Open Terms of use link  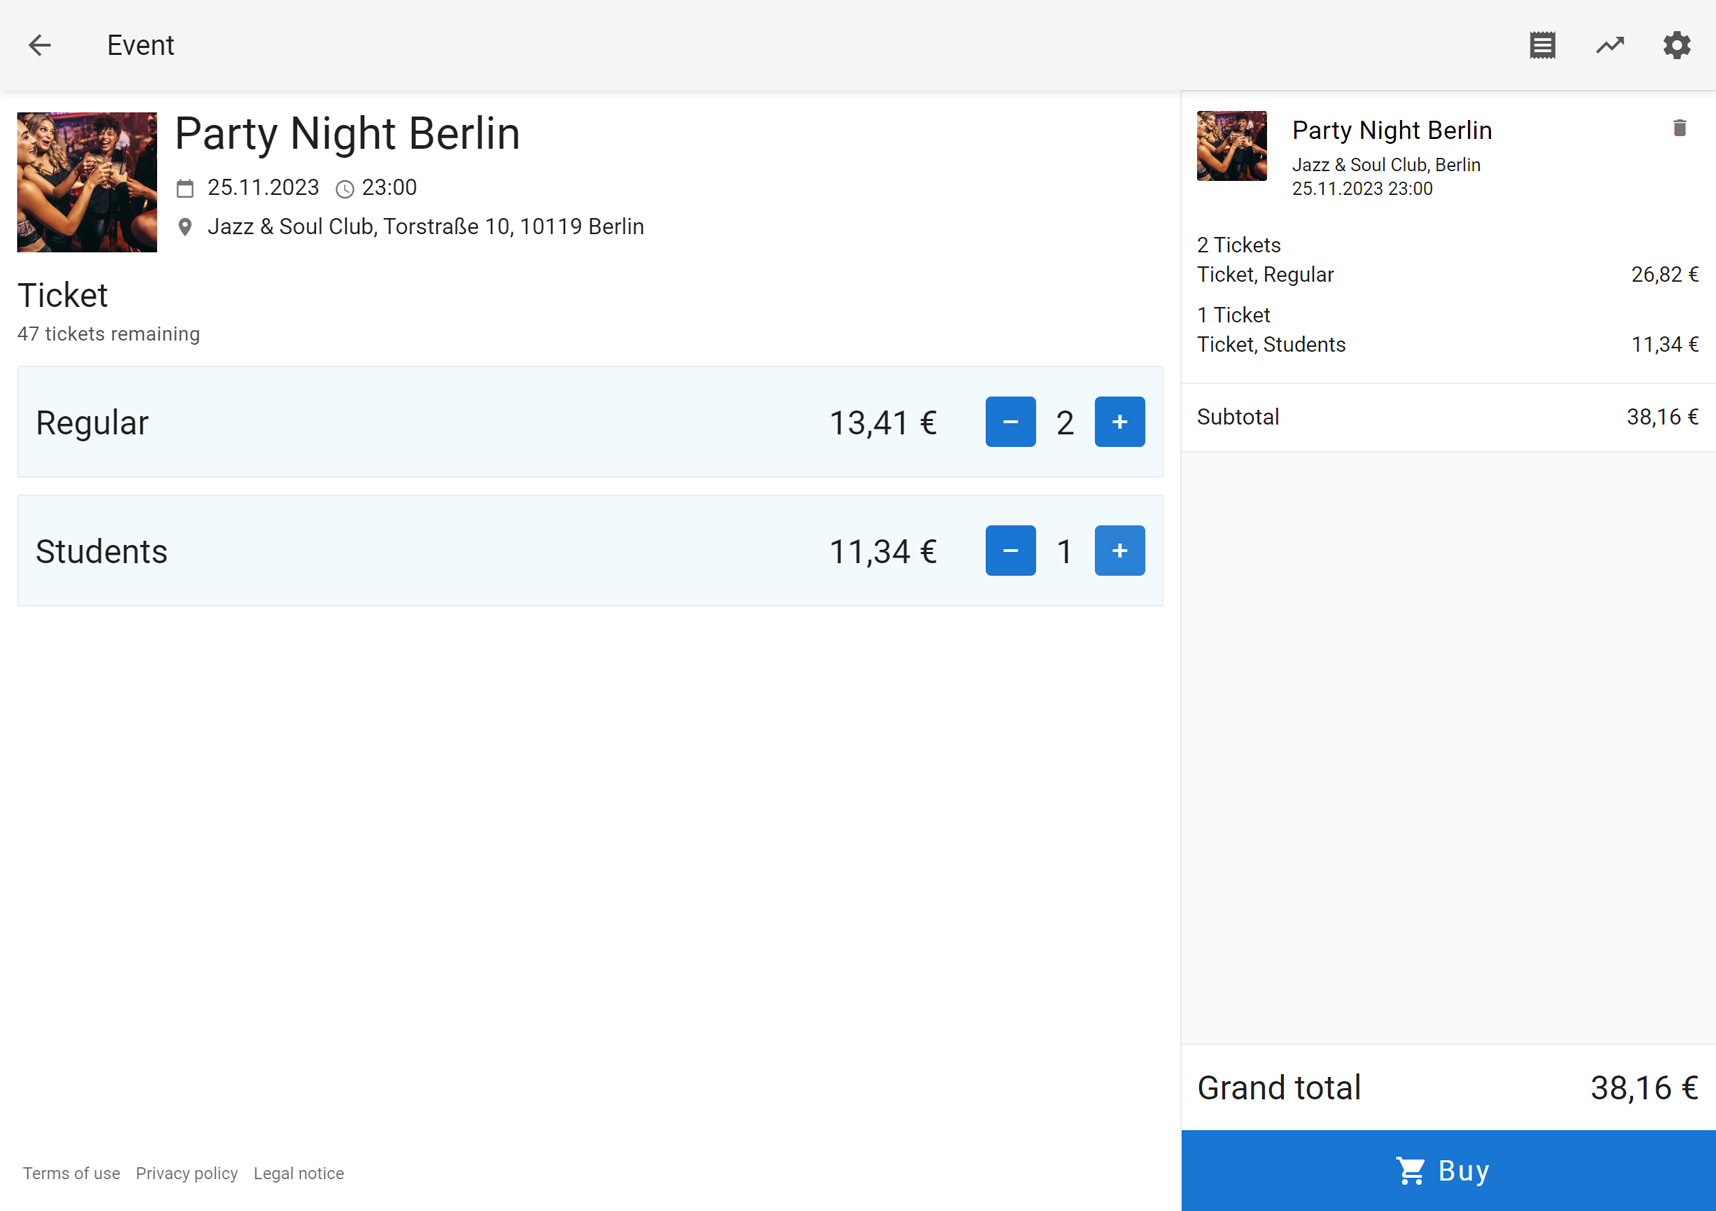(x=71, y=1173)
